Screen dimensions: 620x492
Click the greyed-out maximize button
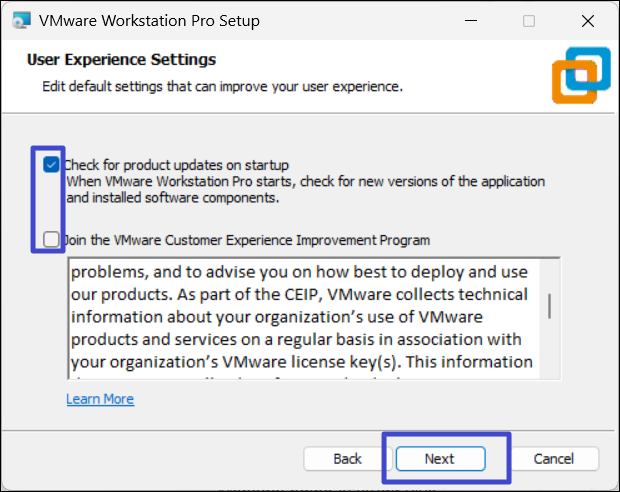pos(529,20)
